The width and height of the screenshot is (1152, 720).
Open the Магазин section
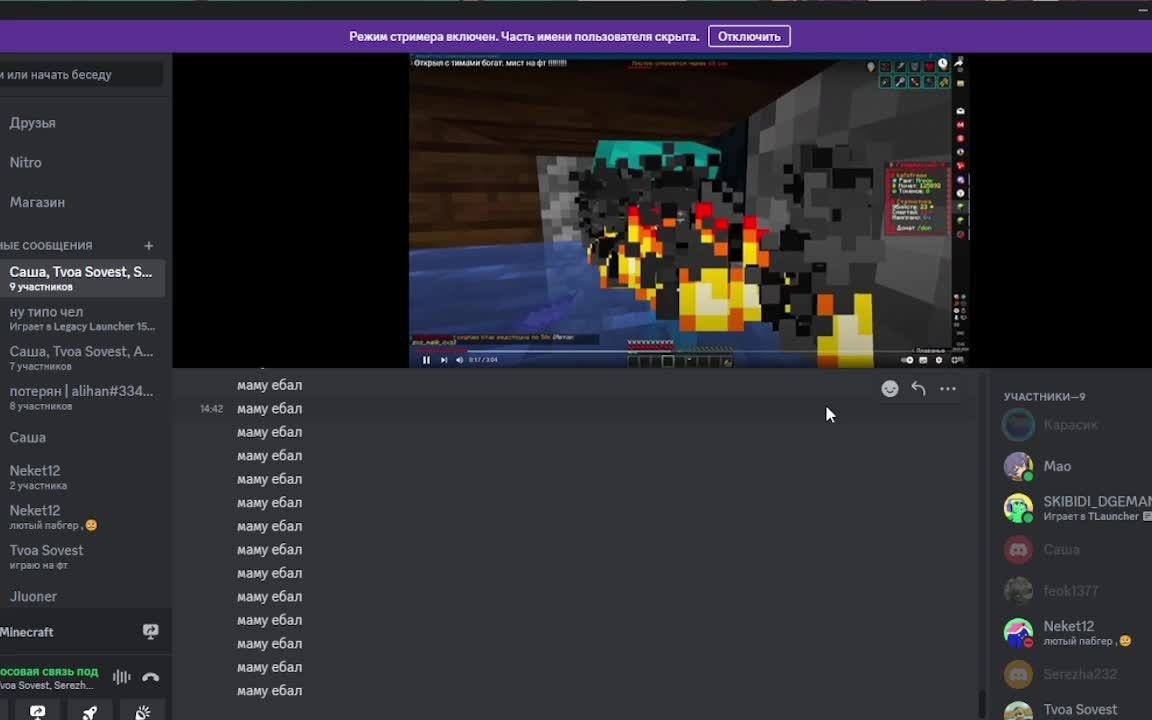pos(82,202)
